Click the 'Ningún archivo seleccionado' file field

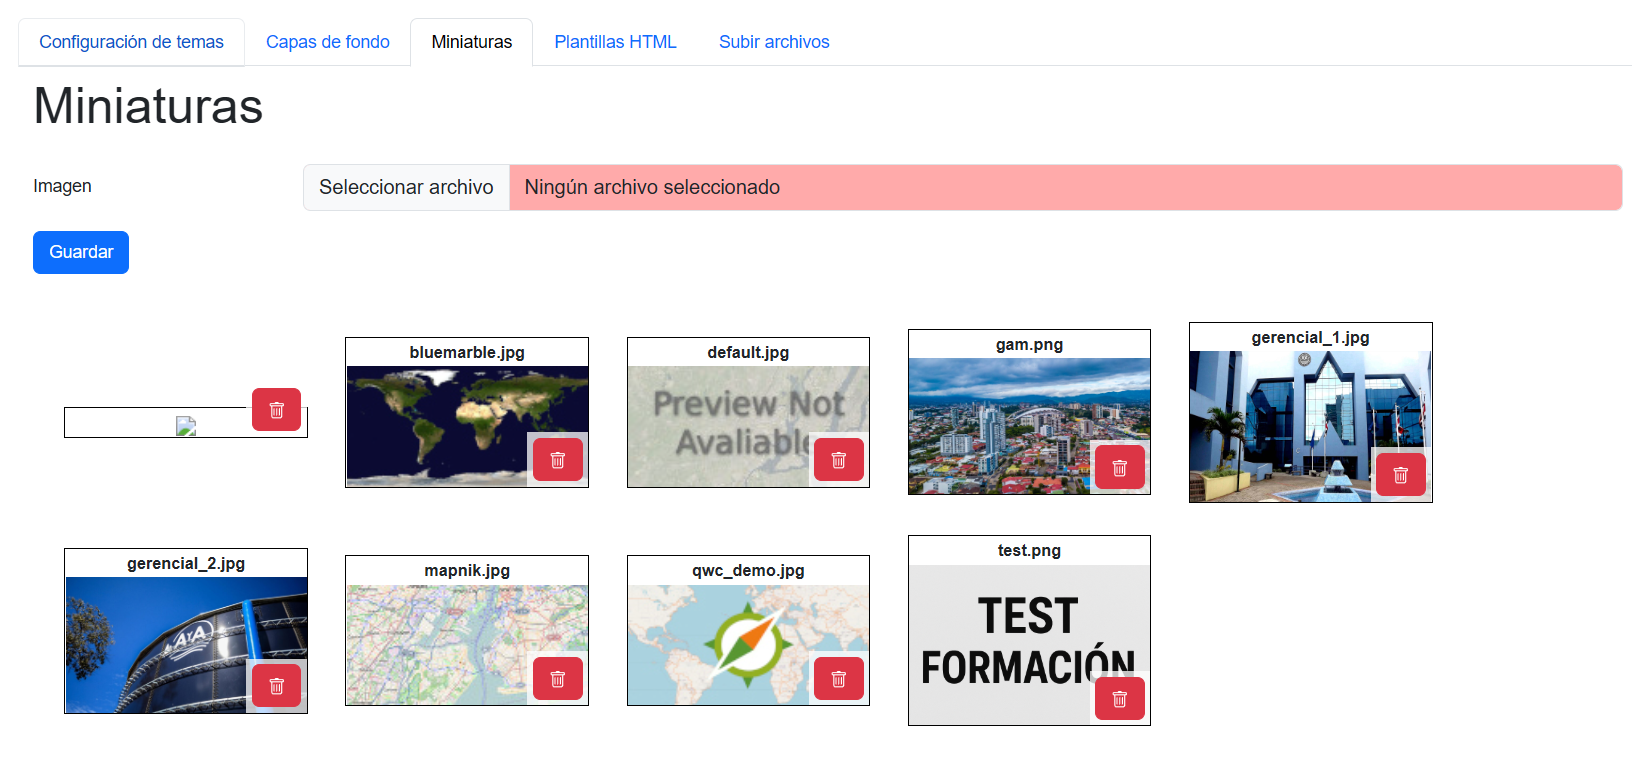1064,188
